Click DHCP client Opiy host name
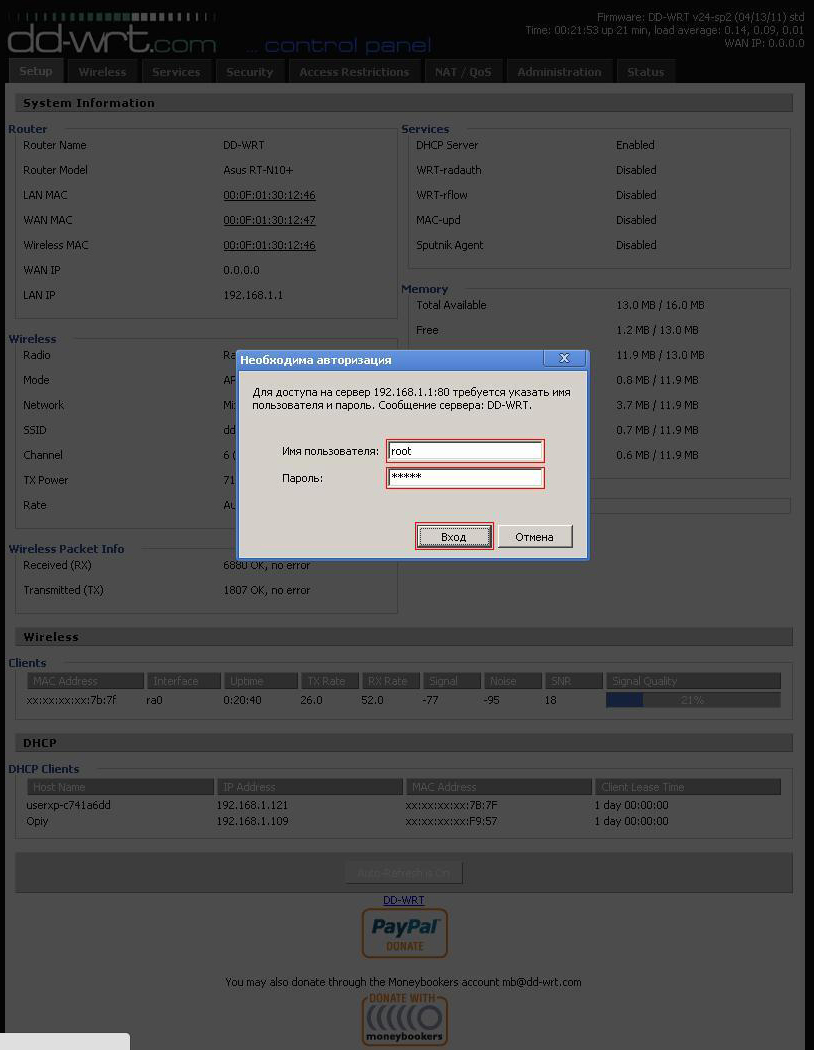Screen dimensions: 814x1050 [37, 821]
